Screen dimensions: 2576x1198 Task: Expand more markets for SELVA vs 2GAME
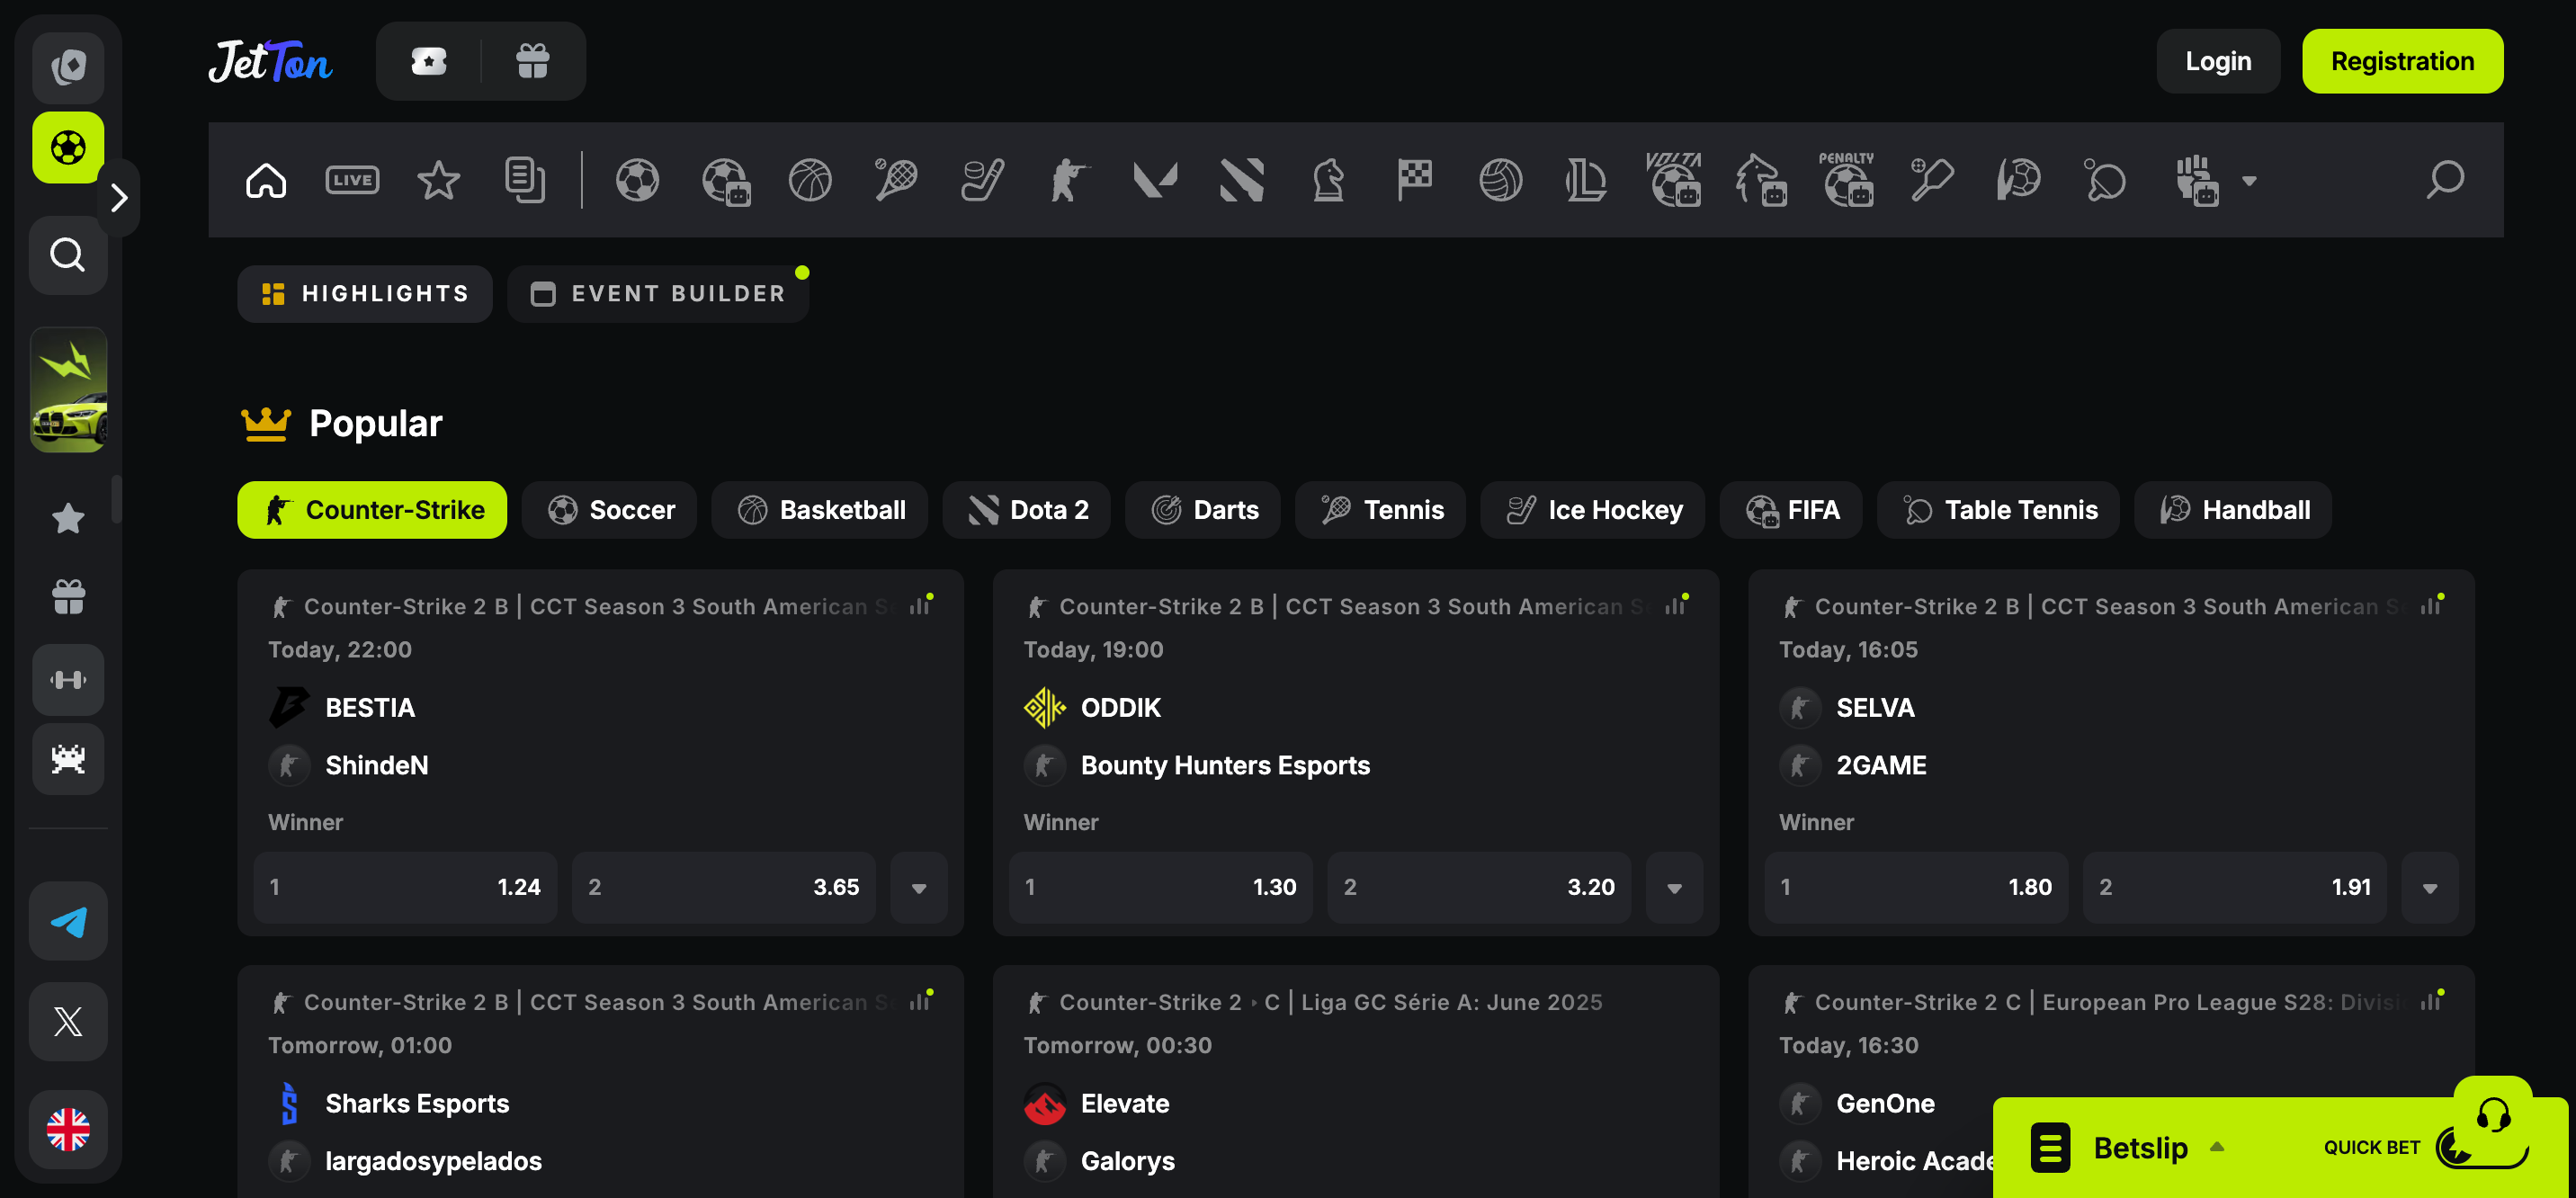click(x=2430, y=887)
